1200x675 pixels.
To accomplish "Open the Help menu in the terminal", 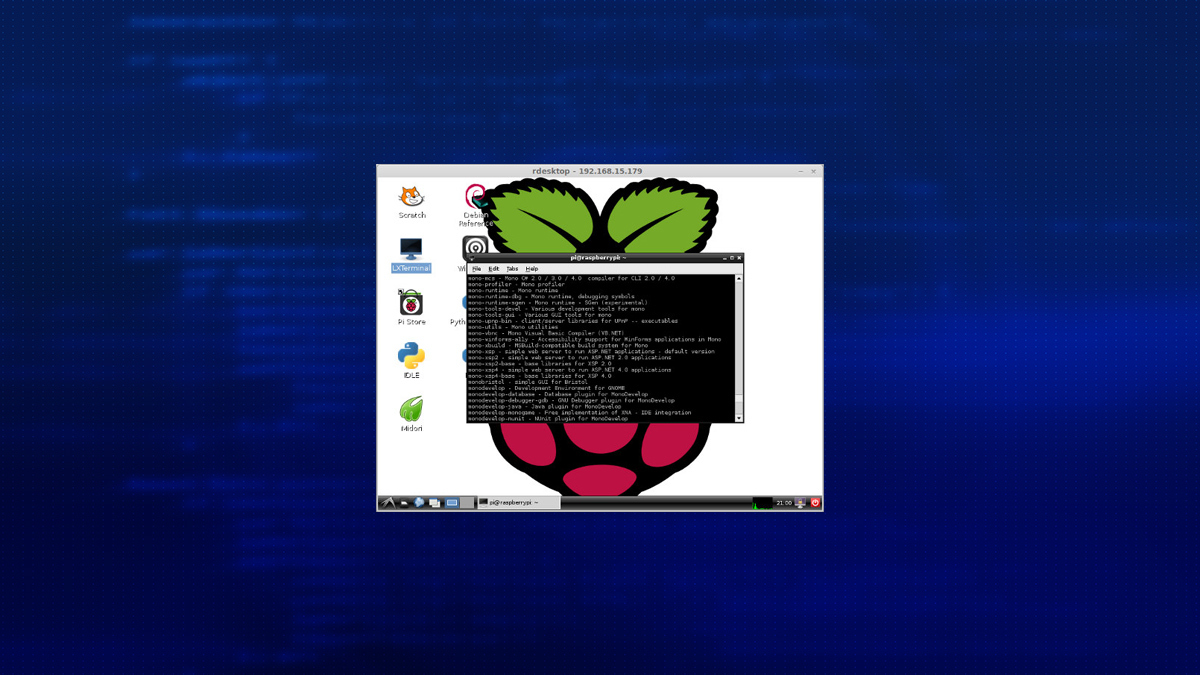I will 532,269.
